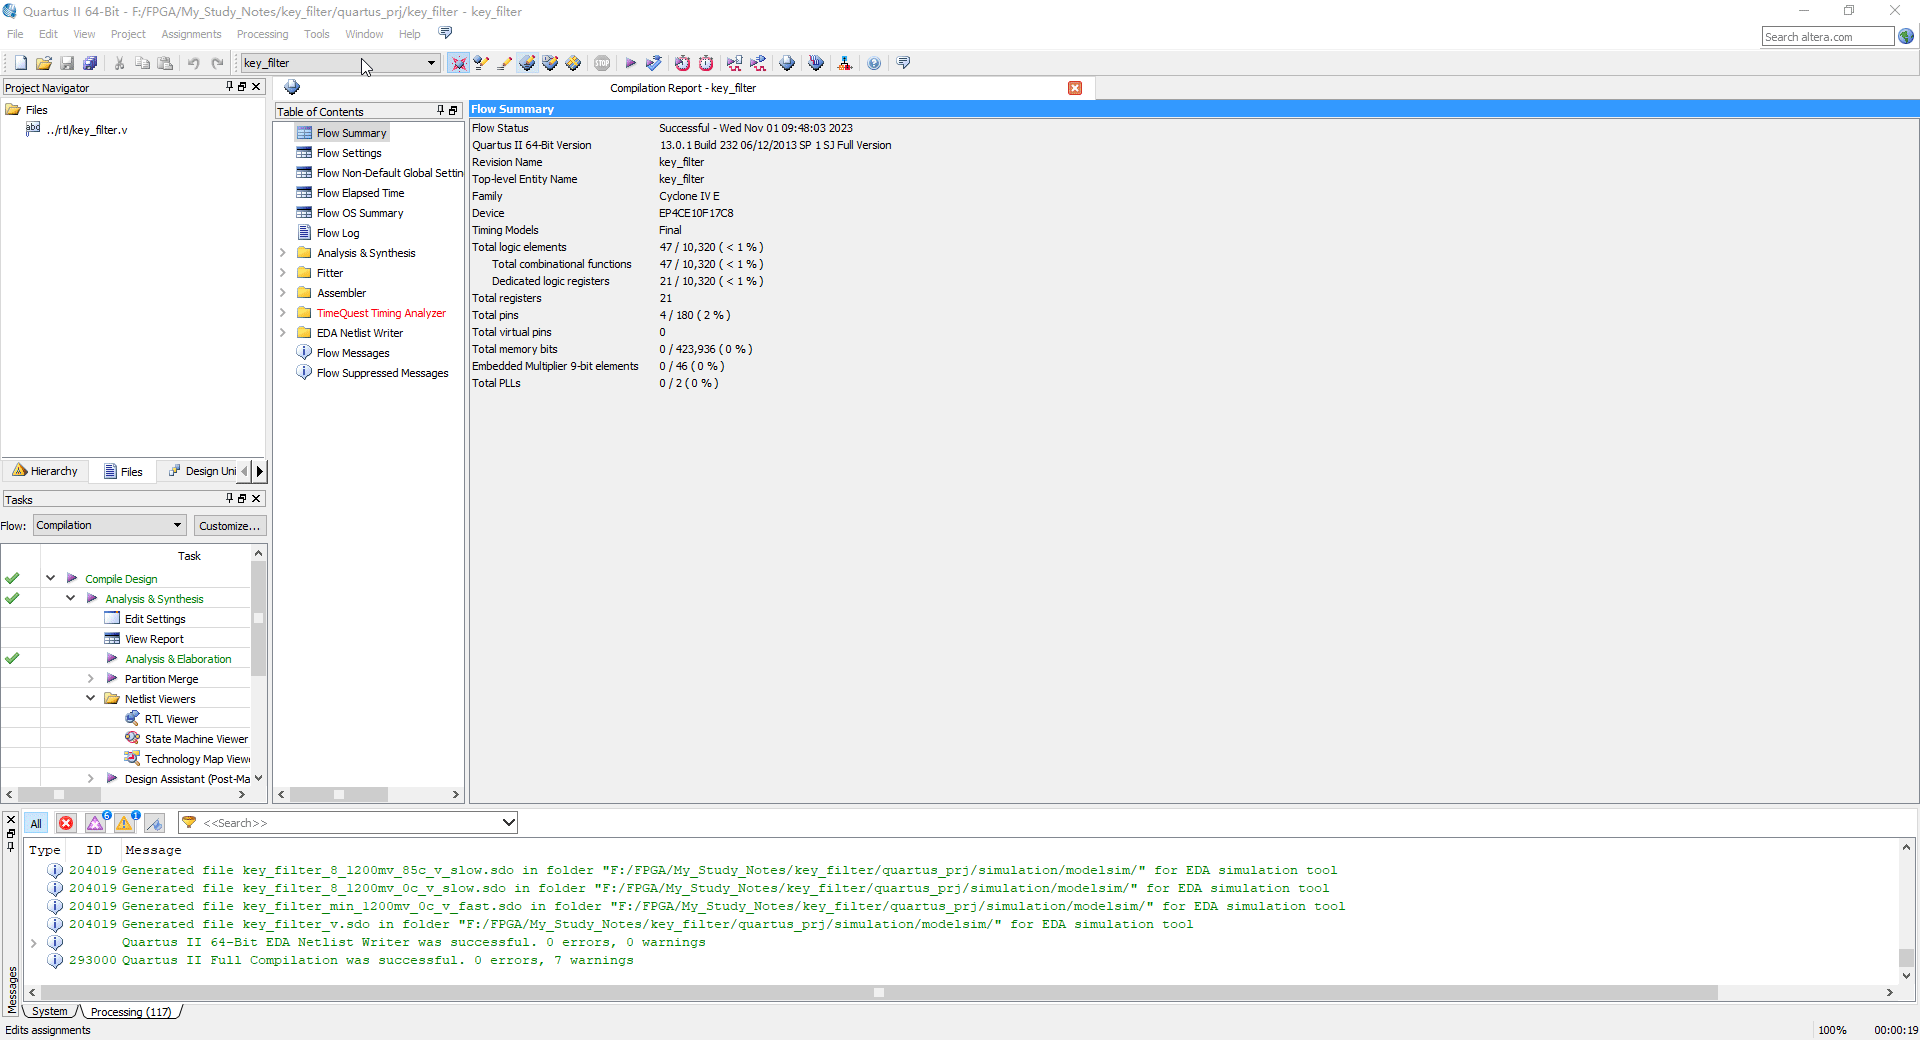Click the globe icon beside altera.com search
This screenshot has height=1040, width=1920.
1906,36
